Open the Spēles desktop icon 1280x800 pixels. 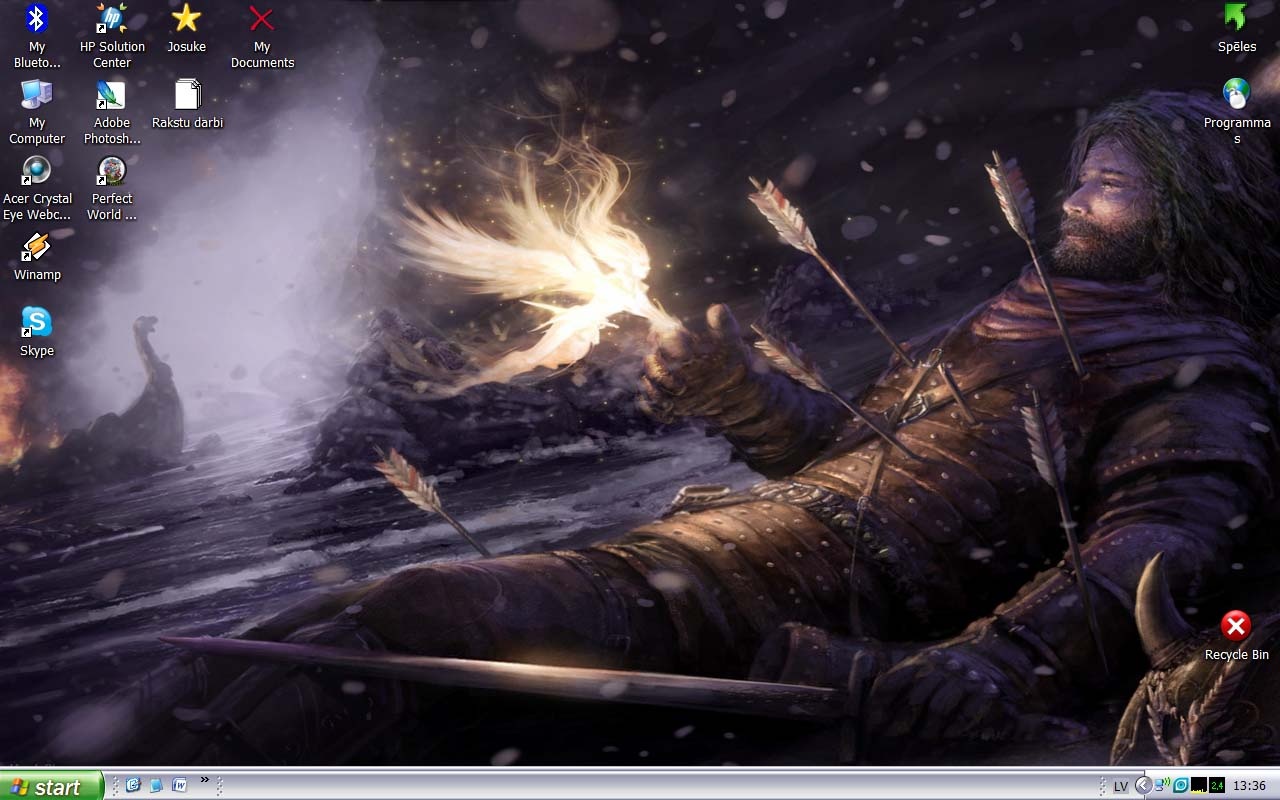(1237, 28)
